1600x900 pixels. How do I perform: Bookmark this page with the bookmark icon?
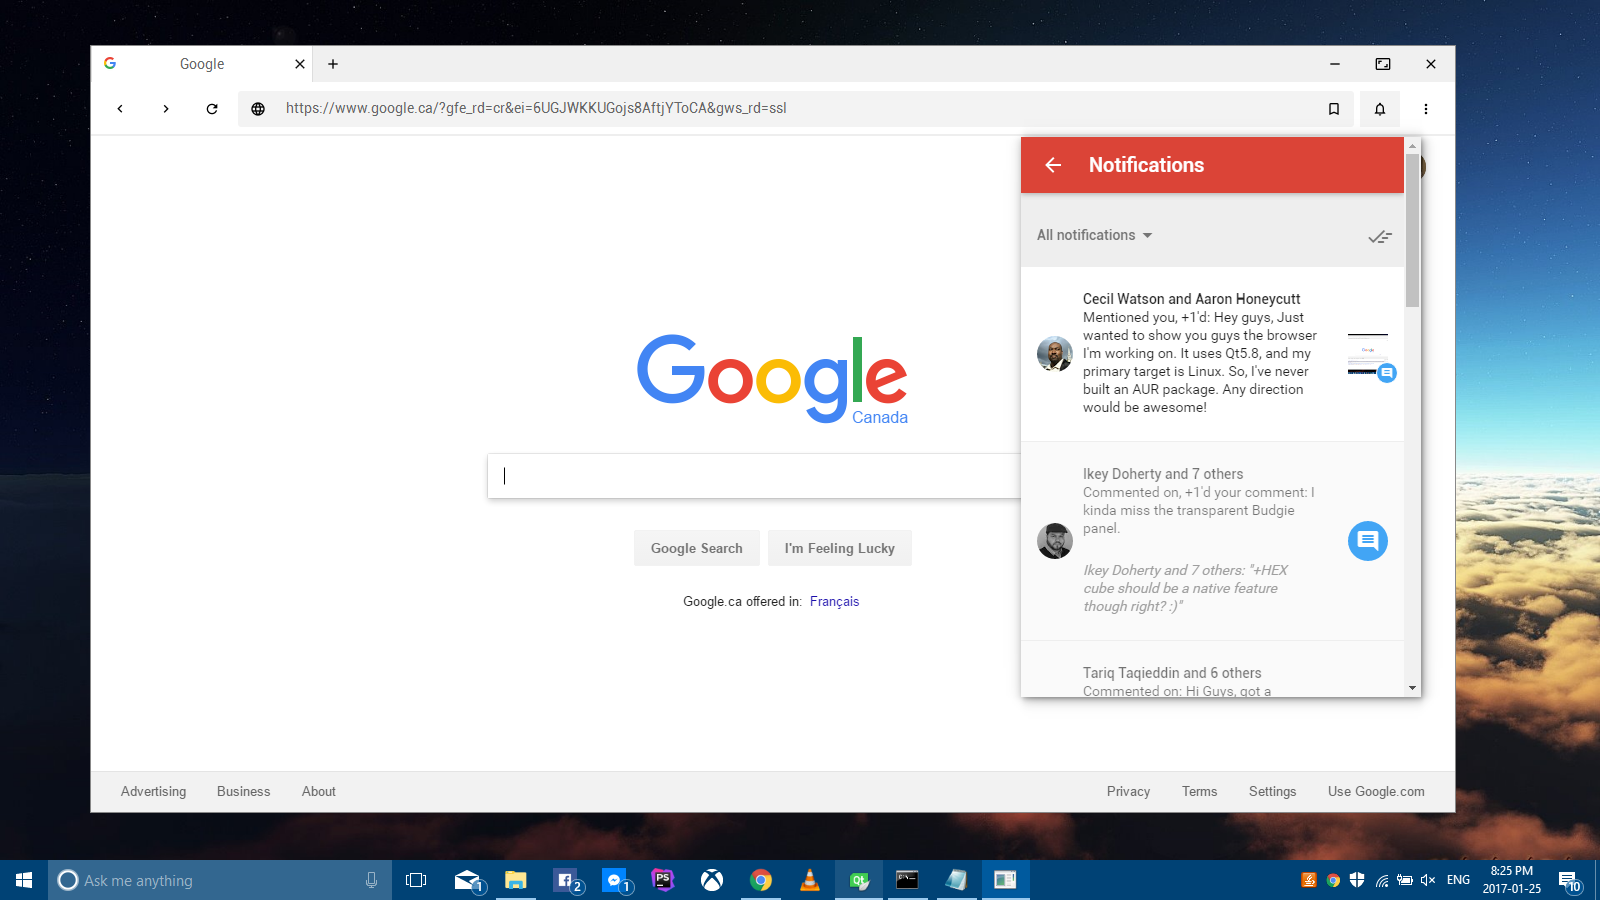point(1334,109)
